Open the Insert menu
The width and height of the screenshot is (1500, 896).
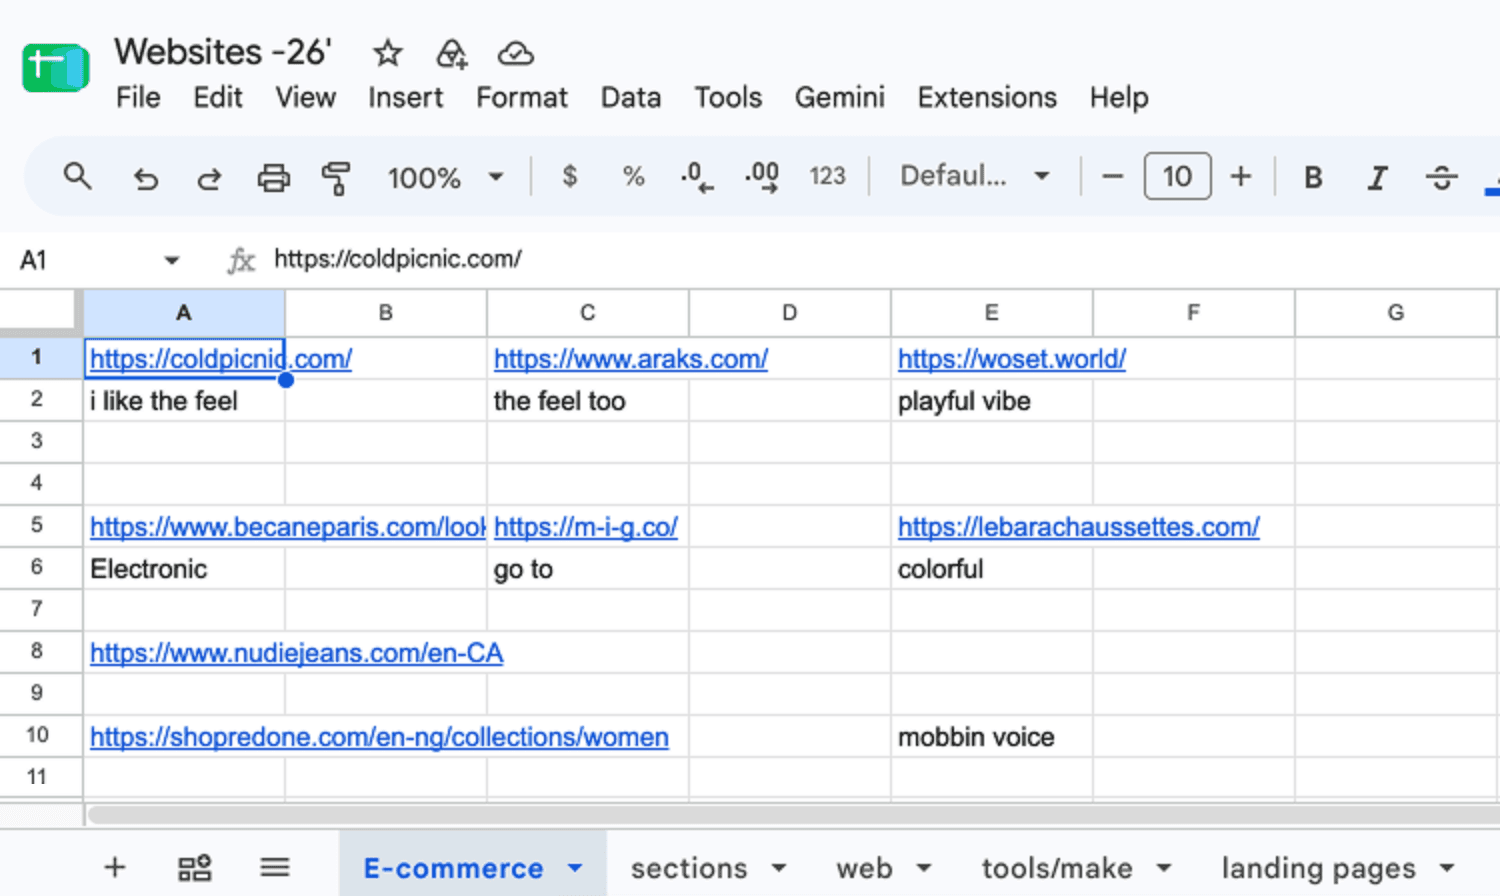click(x=405, y=98)
